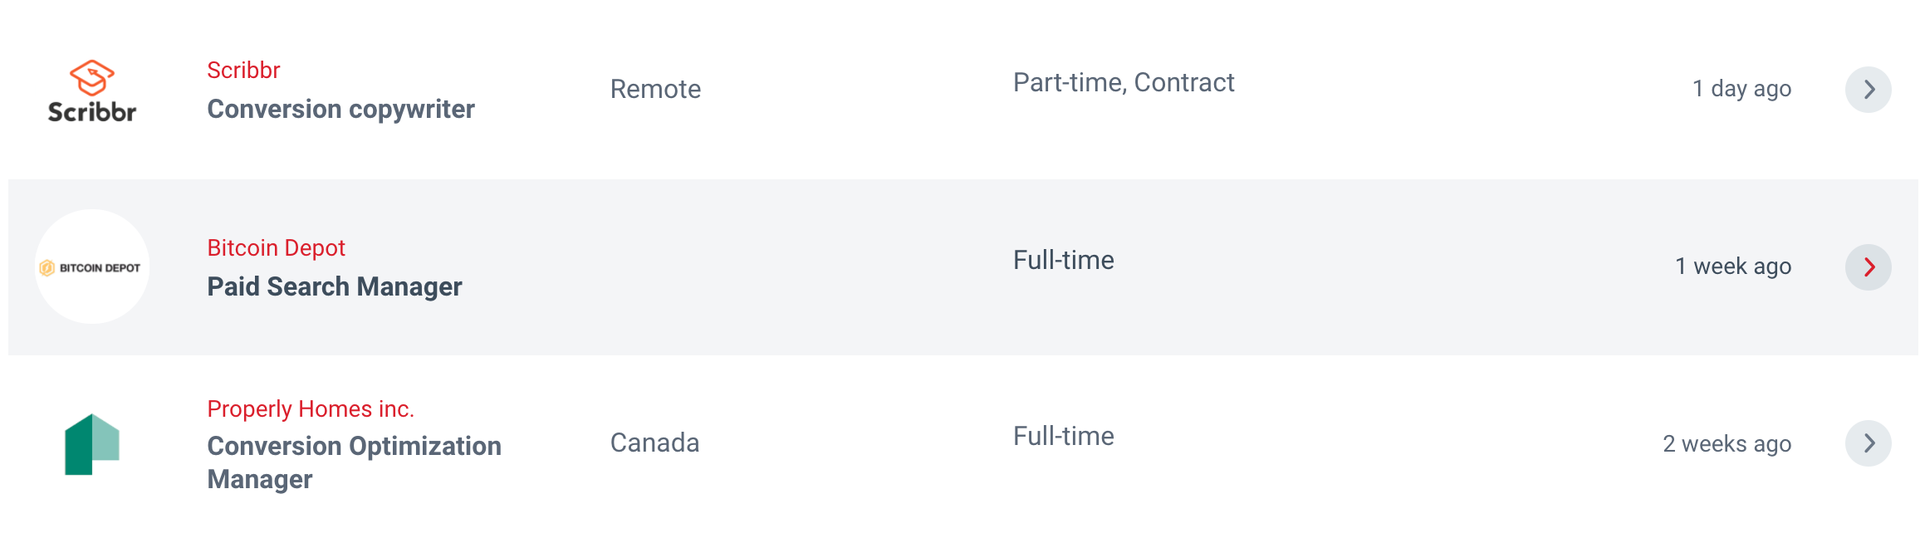The width and height of the screenshot is (1920, 533).
Task: Click the Canada location text
Action: pos(654,443)
